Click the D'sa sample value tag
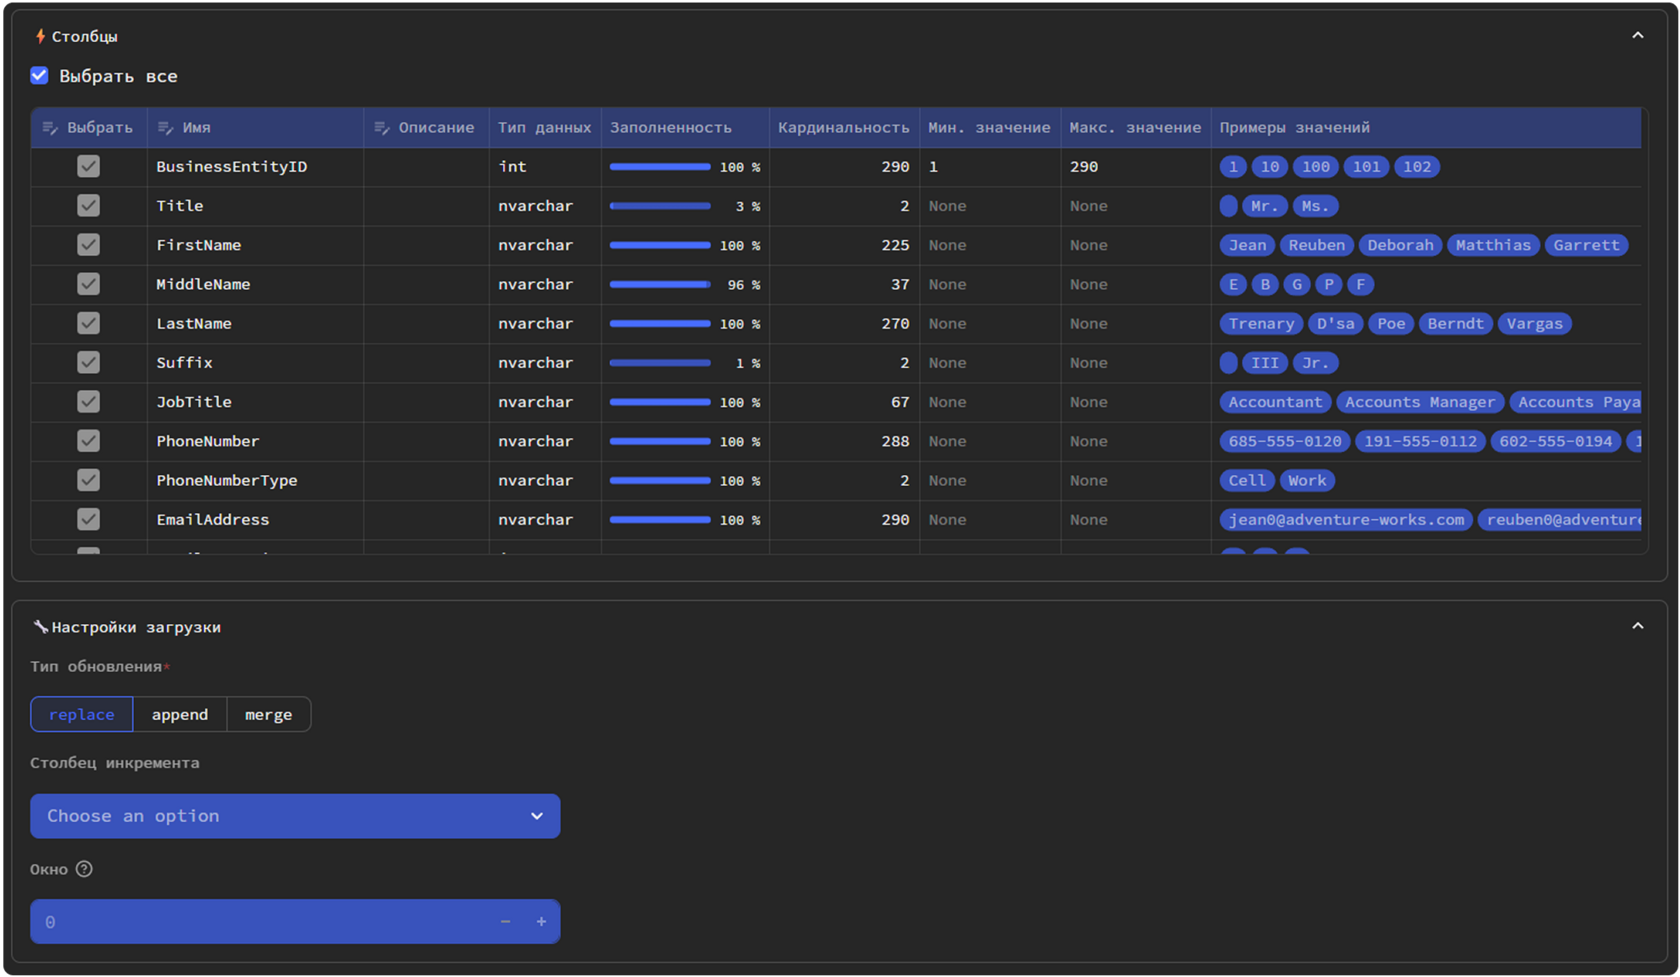1680x977 pixels. [x=1335, y=323]
